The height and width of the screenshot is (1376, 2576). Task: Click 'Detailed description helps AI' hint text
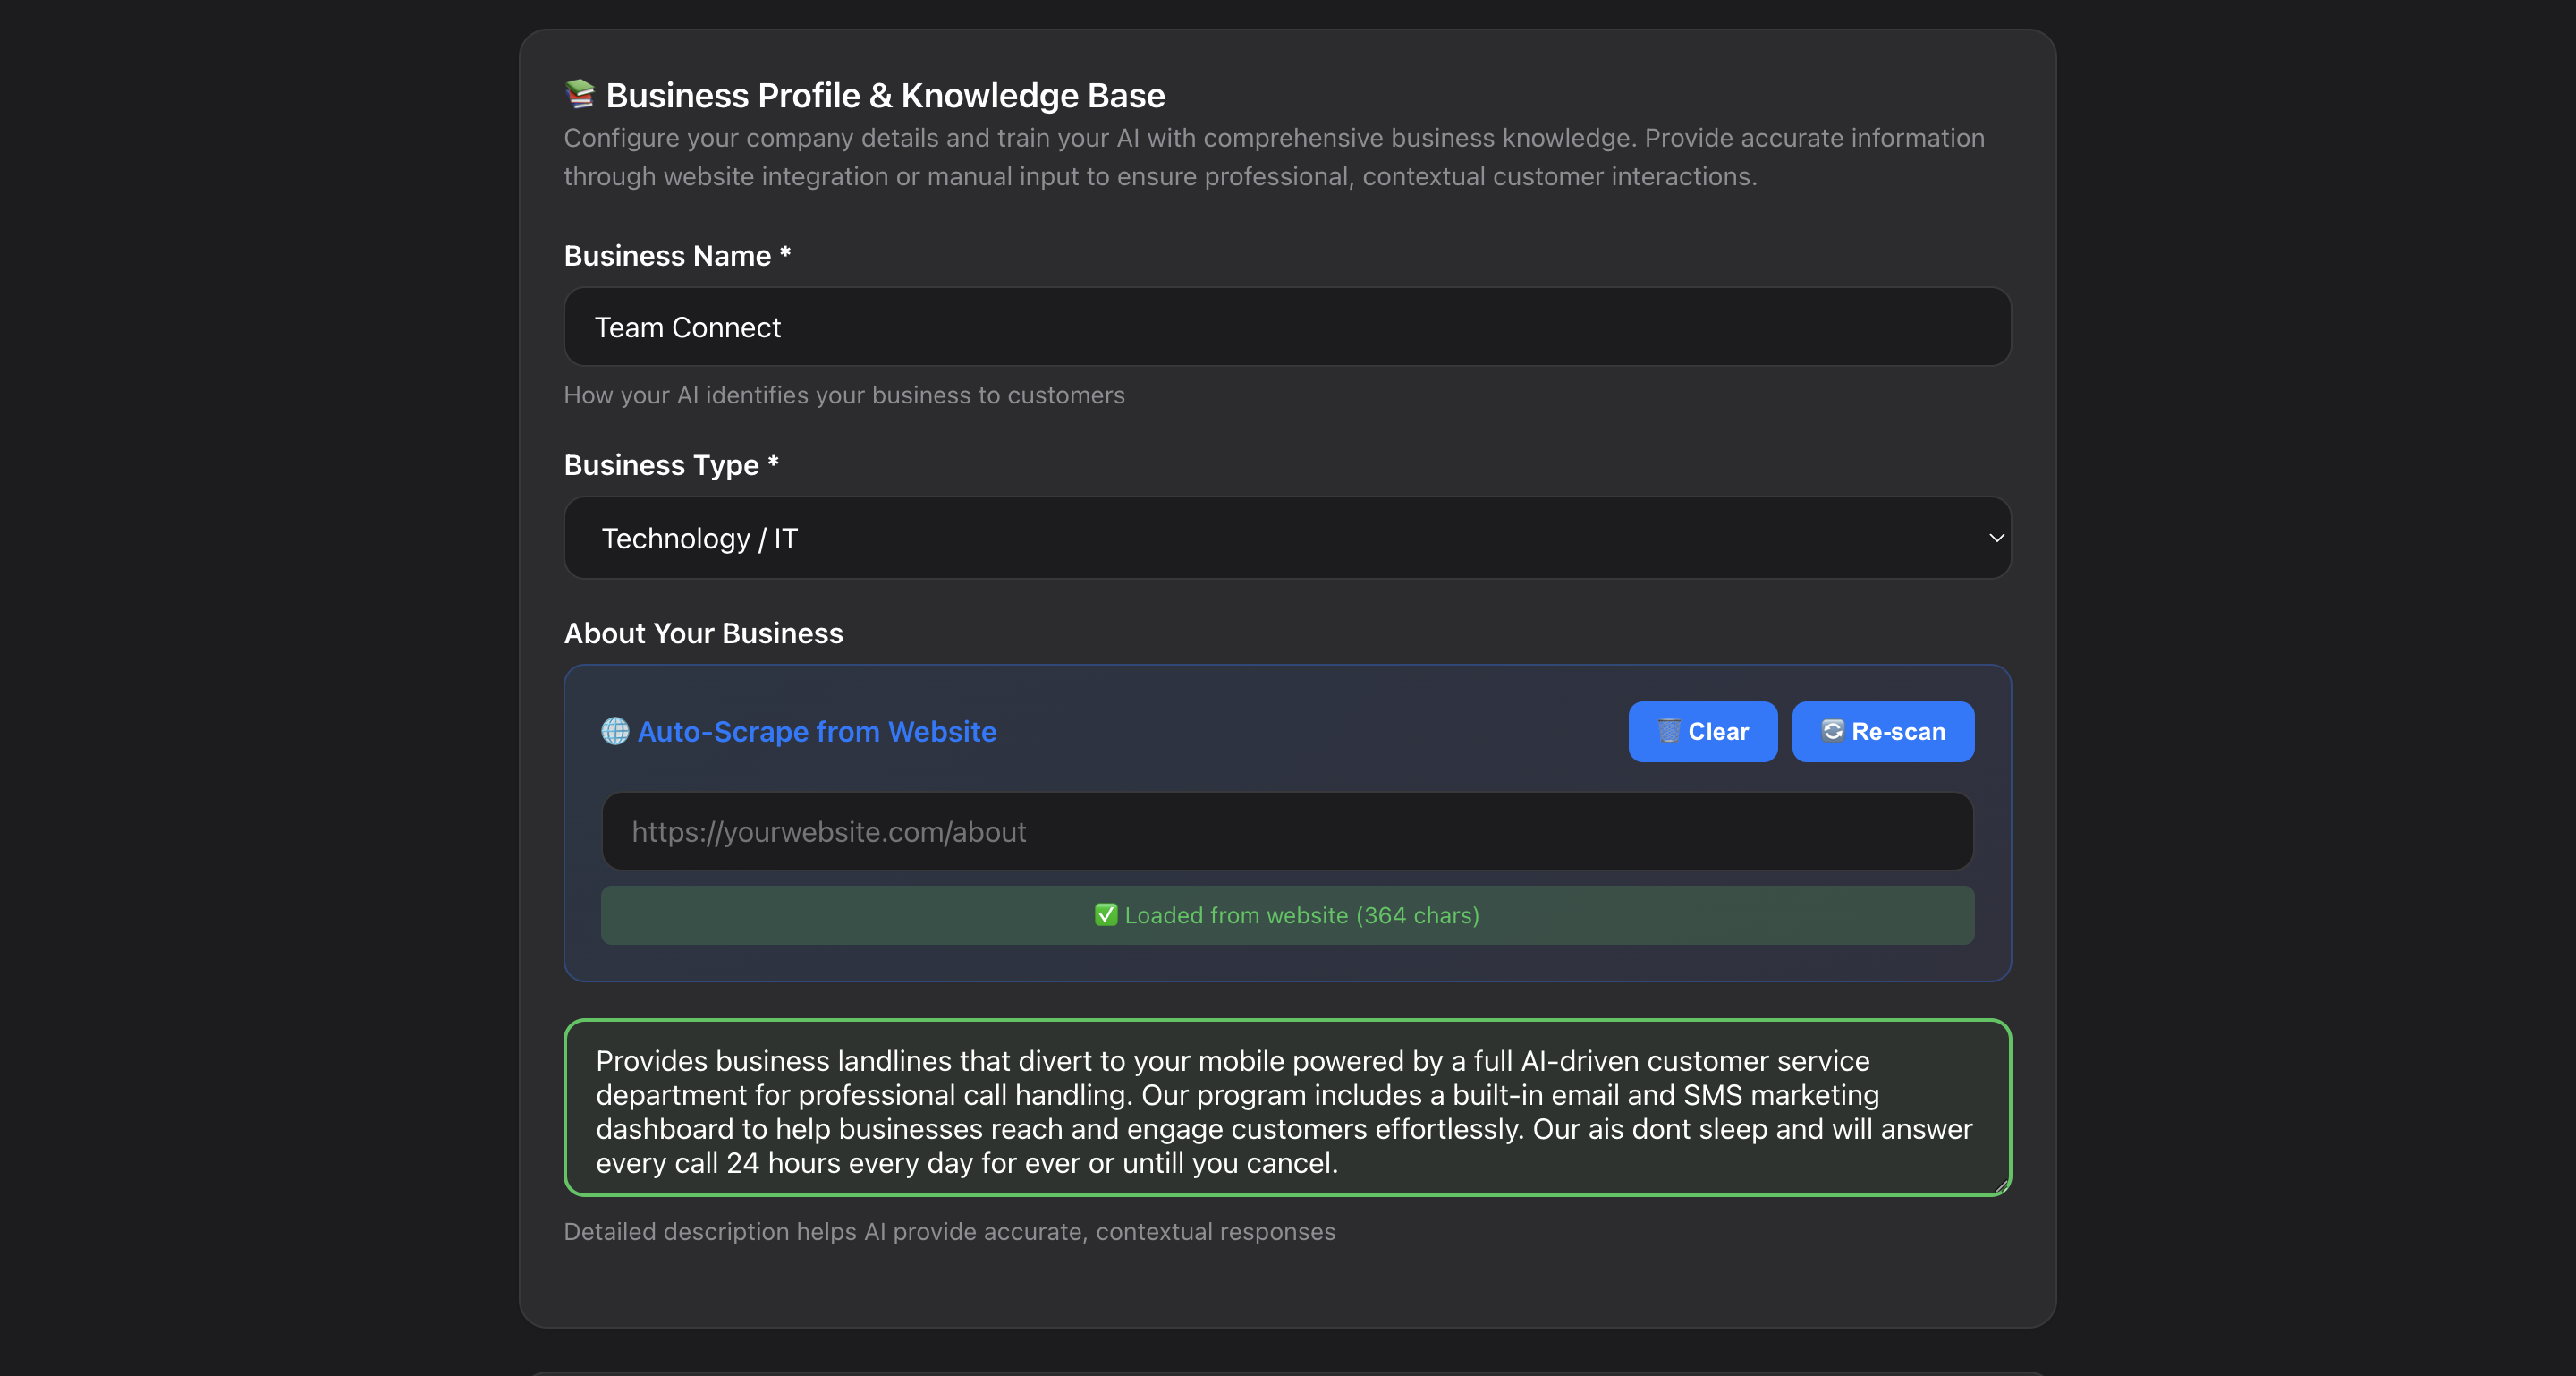coord(949,1231)
